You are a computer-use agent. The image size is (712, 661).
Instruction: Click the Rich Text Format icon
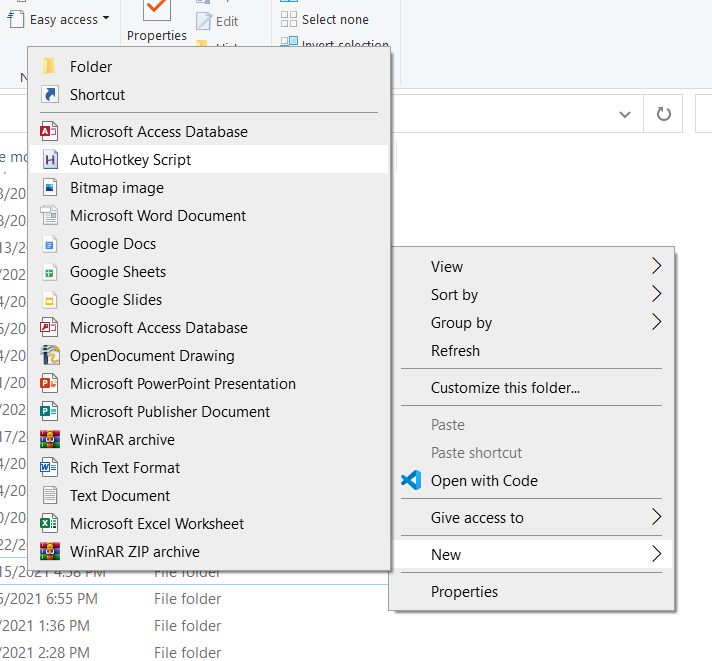point(49,468)
